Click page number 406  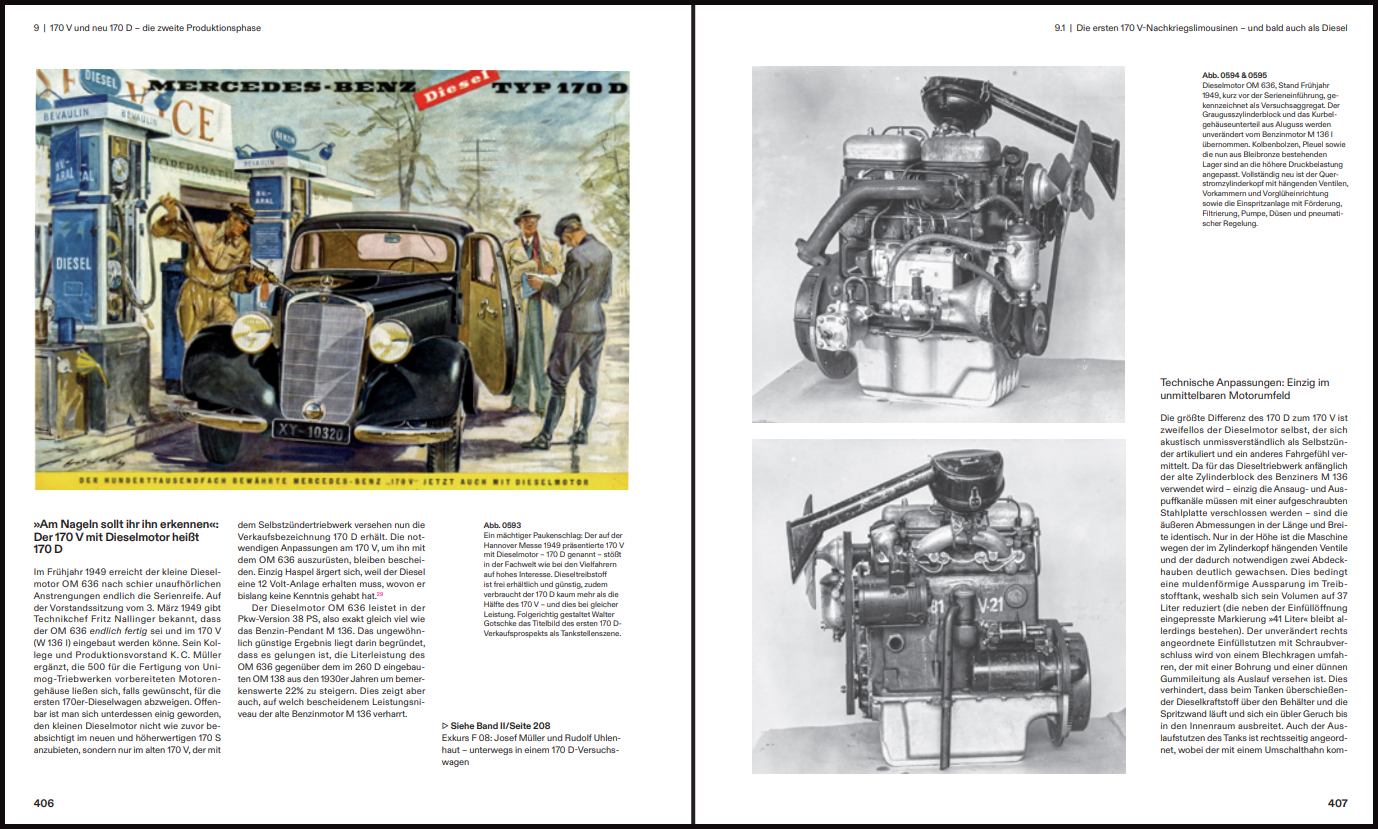(x=44, y=803)
